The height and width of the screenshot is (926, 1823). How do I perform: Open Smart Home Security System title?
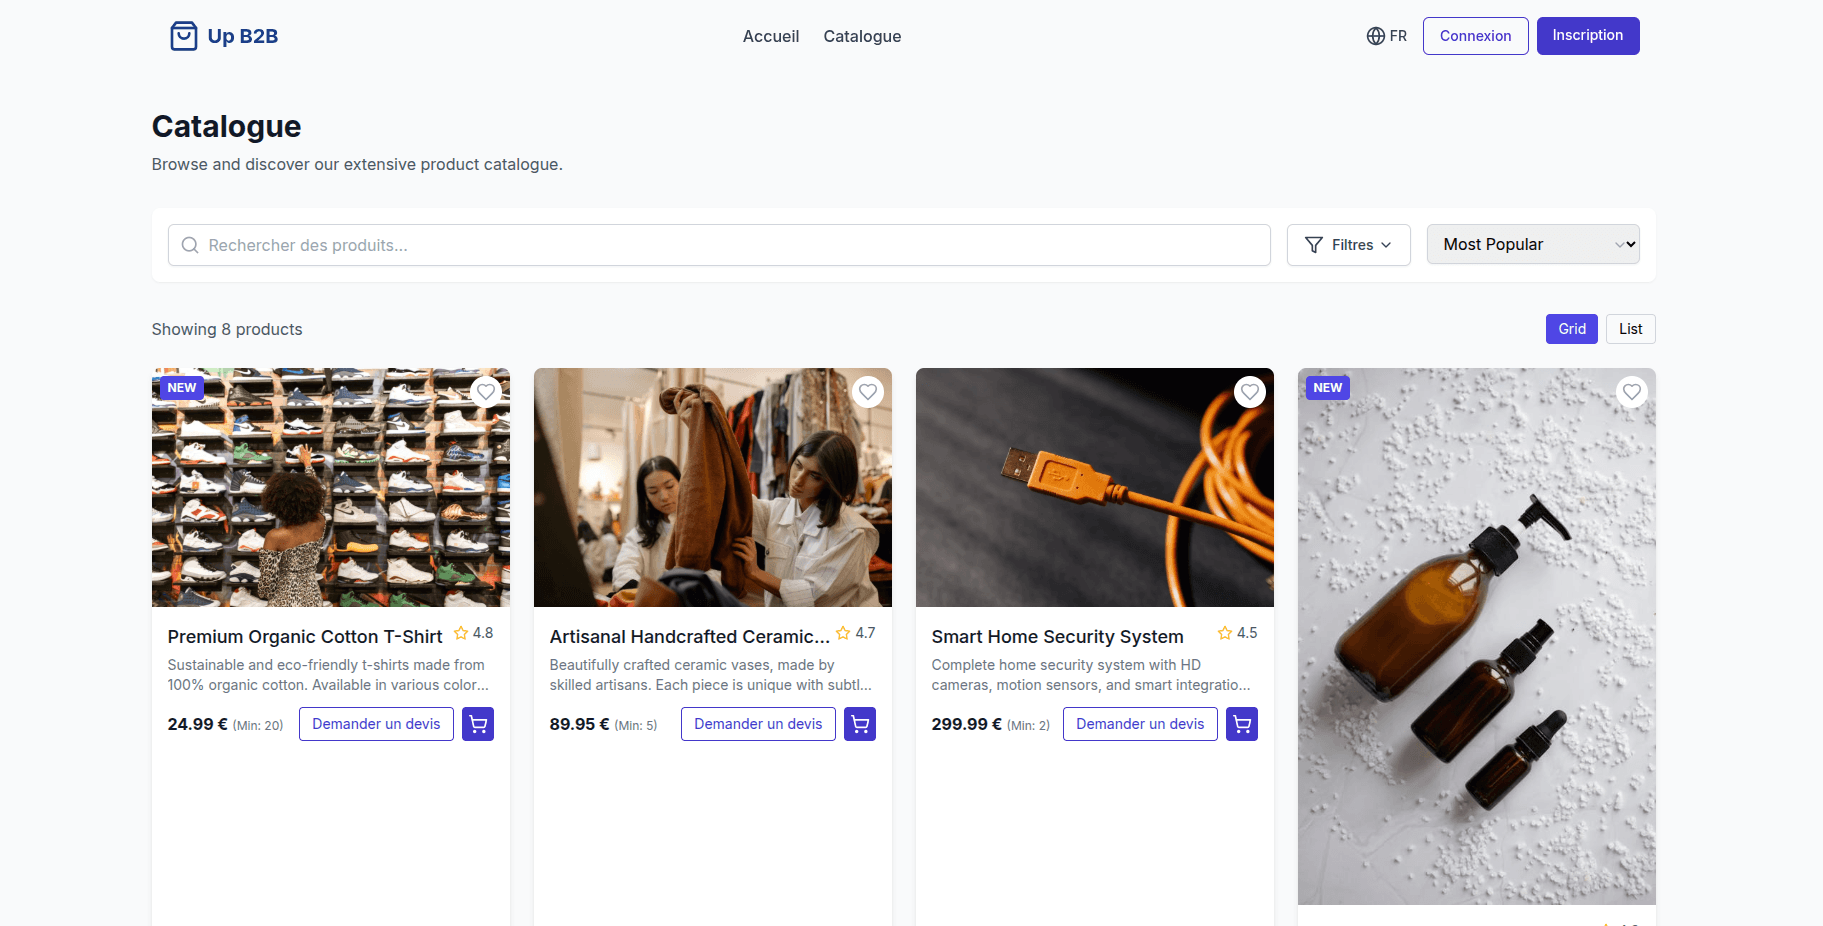click(1057, 637)
